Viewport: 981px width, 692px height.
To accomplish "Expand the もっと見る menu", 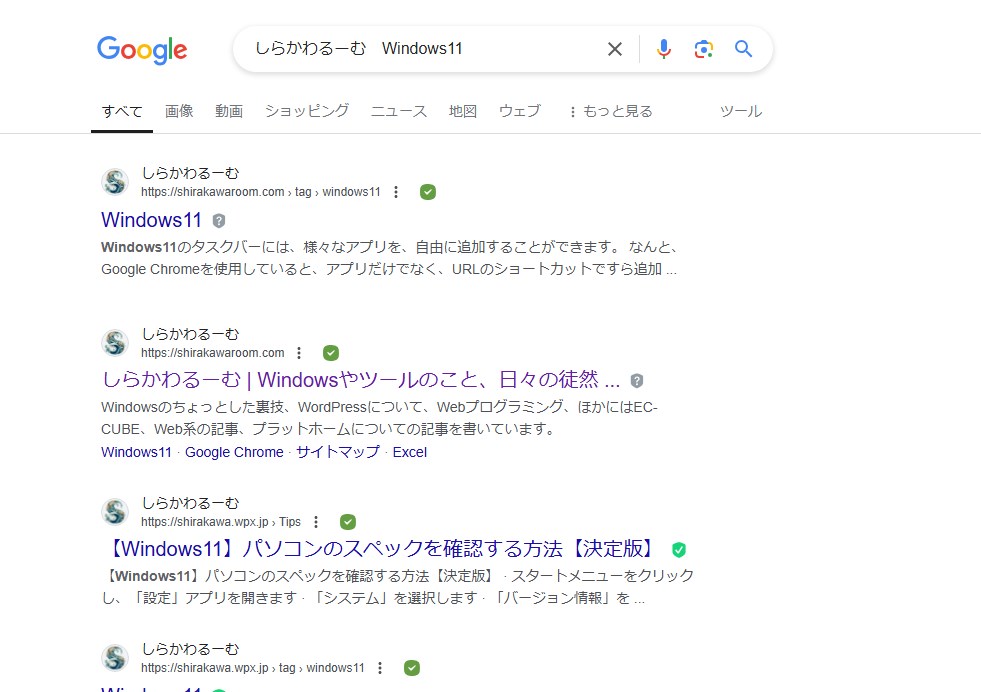I will tap(610, 111).
